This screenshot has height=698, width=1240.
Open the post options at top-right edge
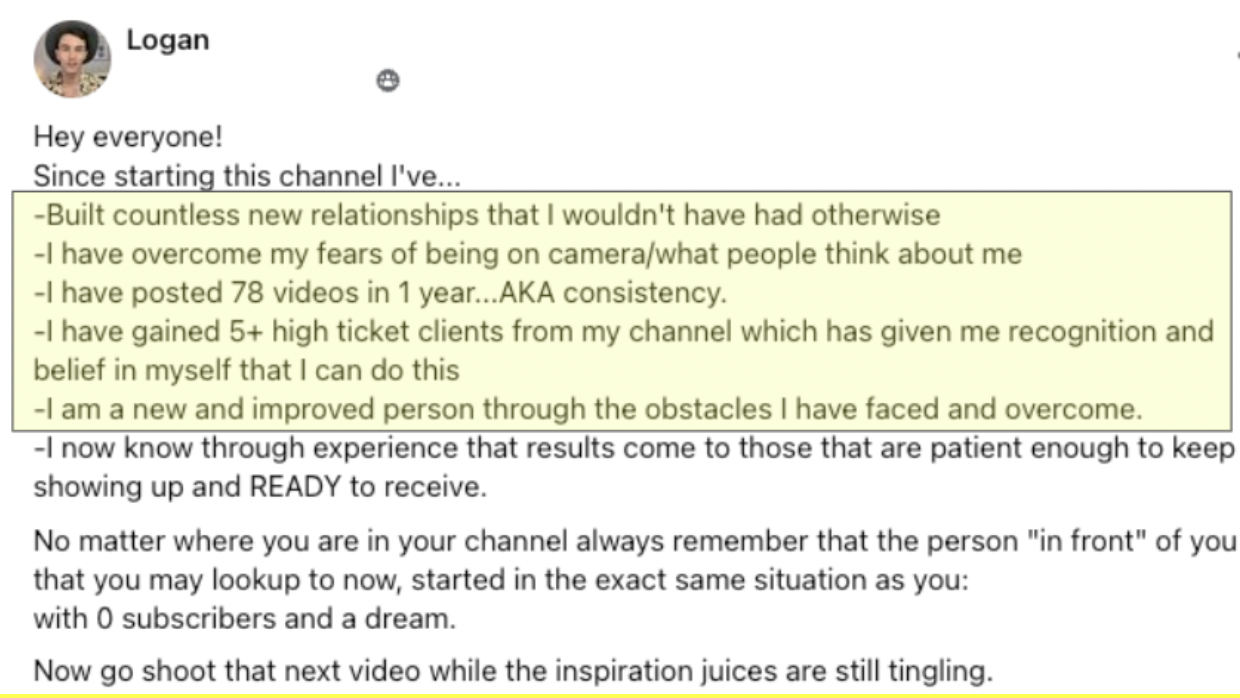click(x=1237, y=57)
